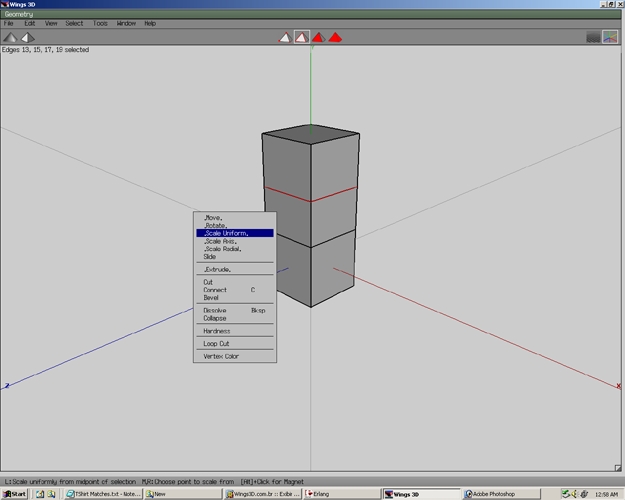Open the File menu

(8, 24)
